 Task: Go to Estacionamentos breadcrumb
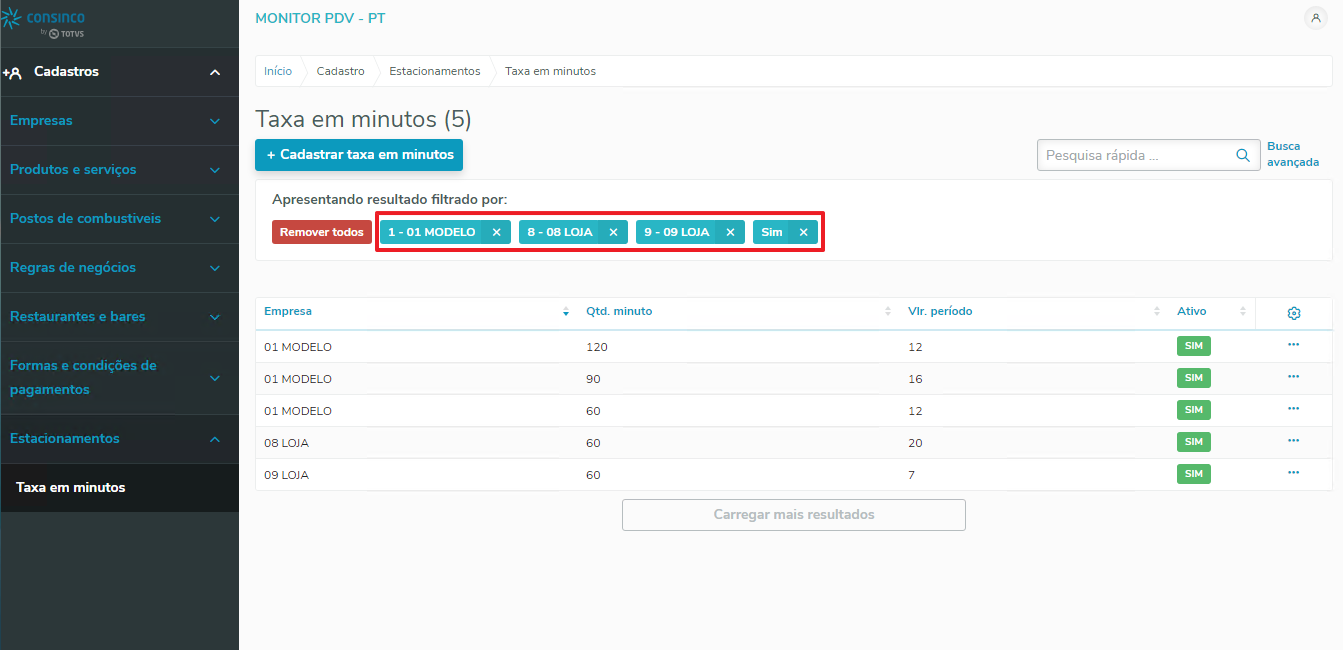(435, 71)
